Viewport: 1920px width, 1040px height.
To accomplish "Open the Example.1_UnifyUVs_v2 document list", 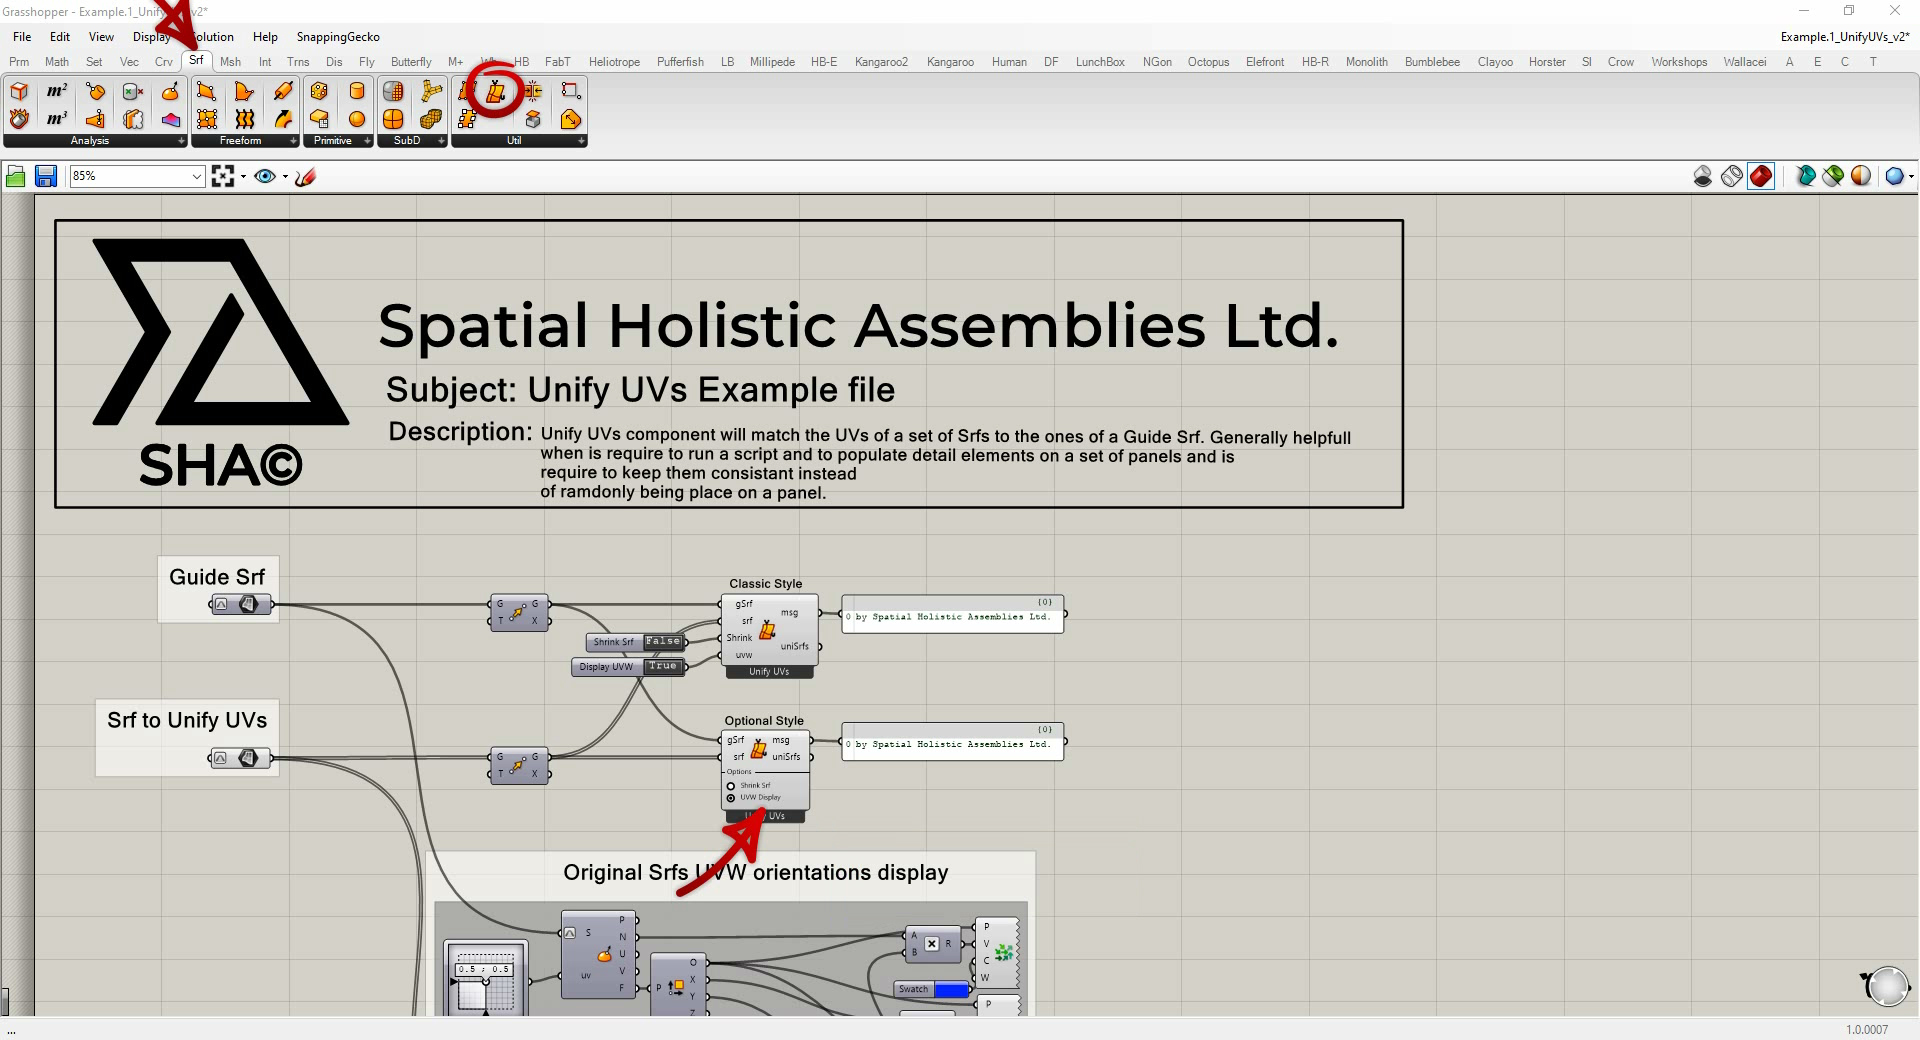I will point(1845,37).
